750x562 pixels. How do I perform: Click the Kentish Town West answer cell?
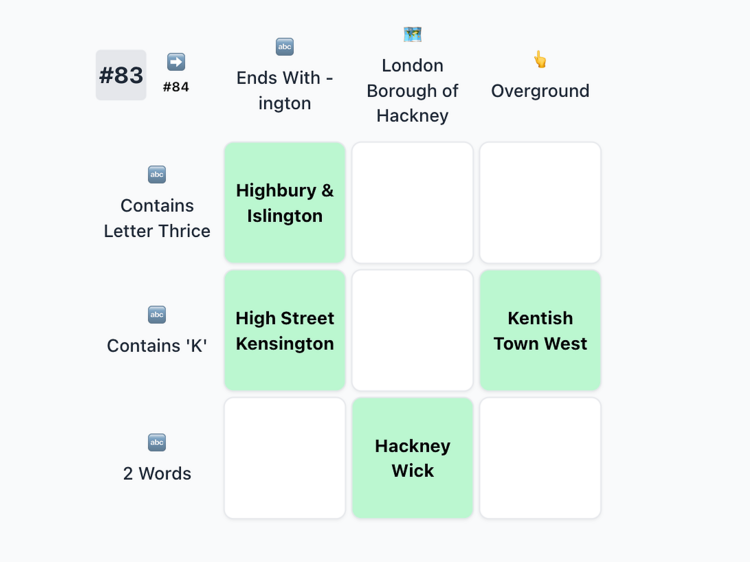pos(540,331)
